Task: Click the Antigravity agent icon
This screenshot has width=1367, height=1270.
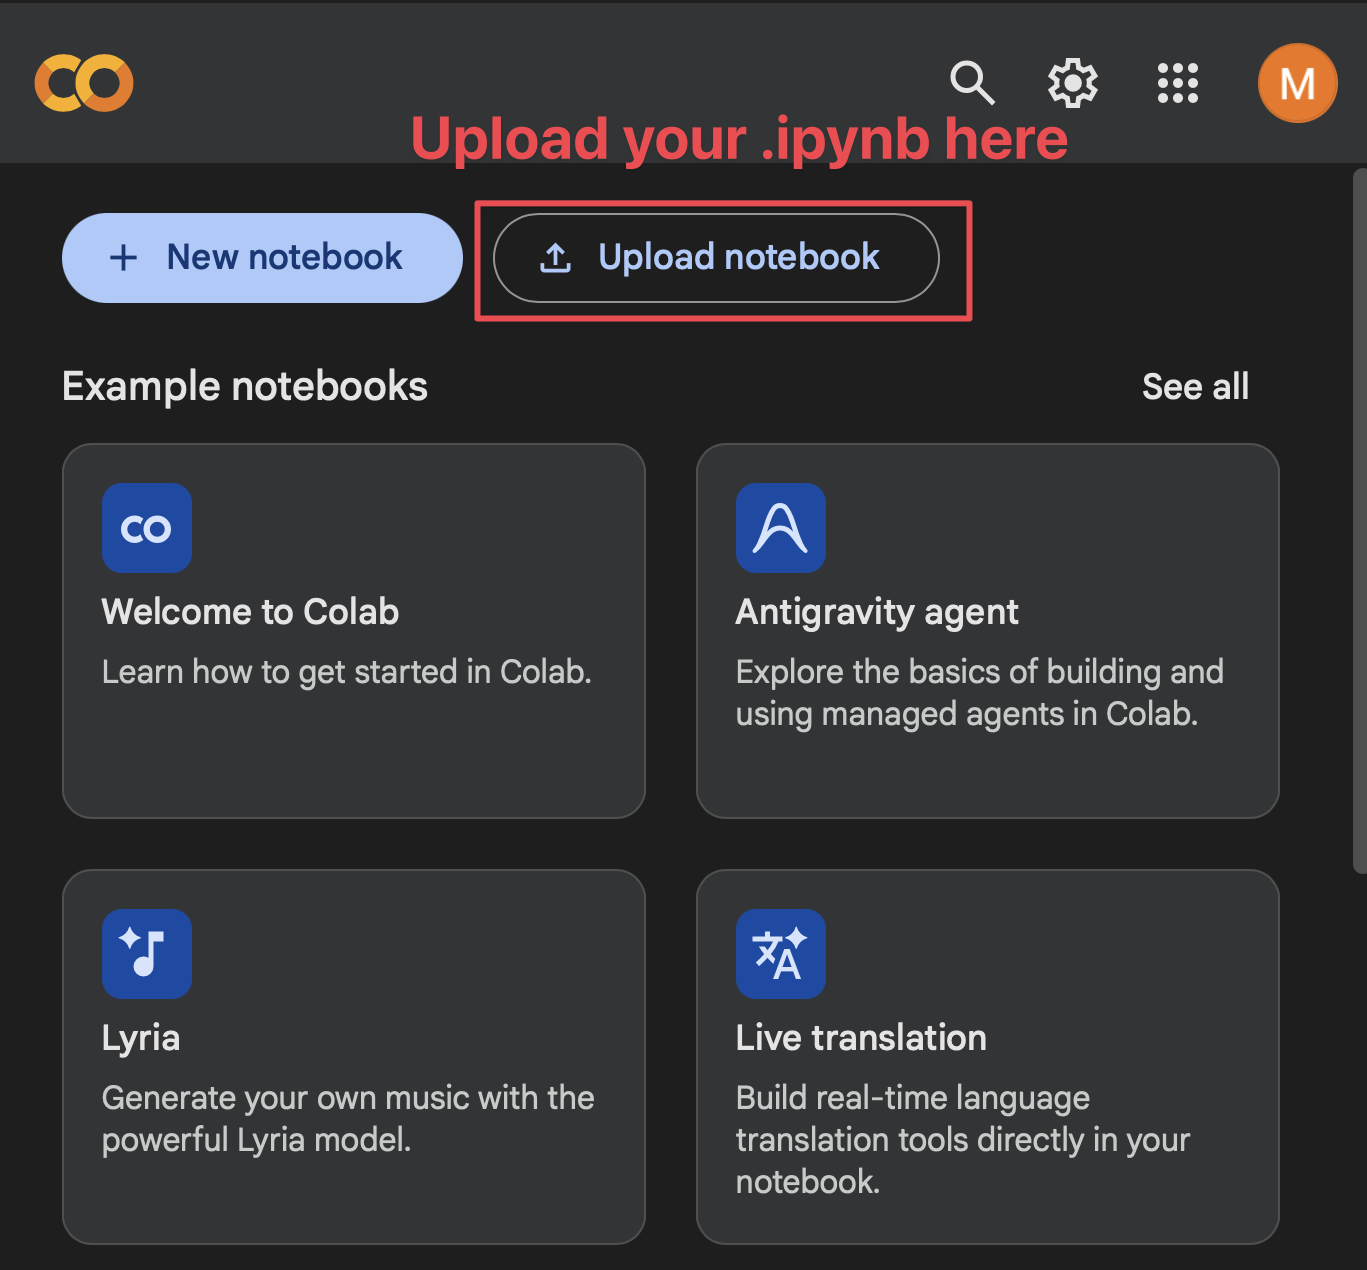Action: pos(781,528)
